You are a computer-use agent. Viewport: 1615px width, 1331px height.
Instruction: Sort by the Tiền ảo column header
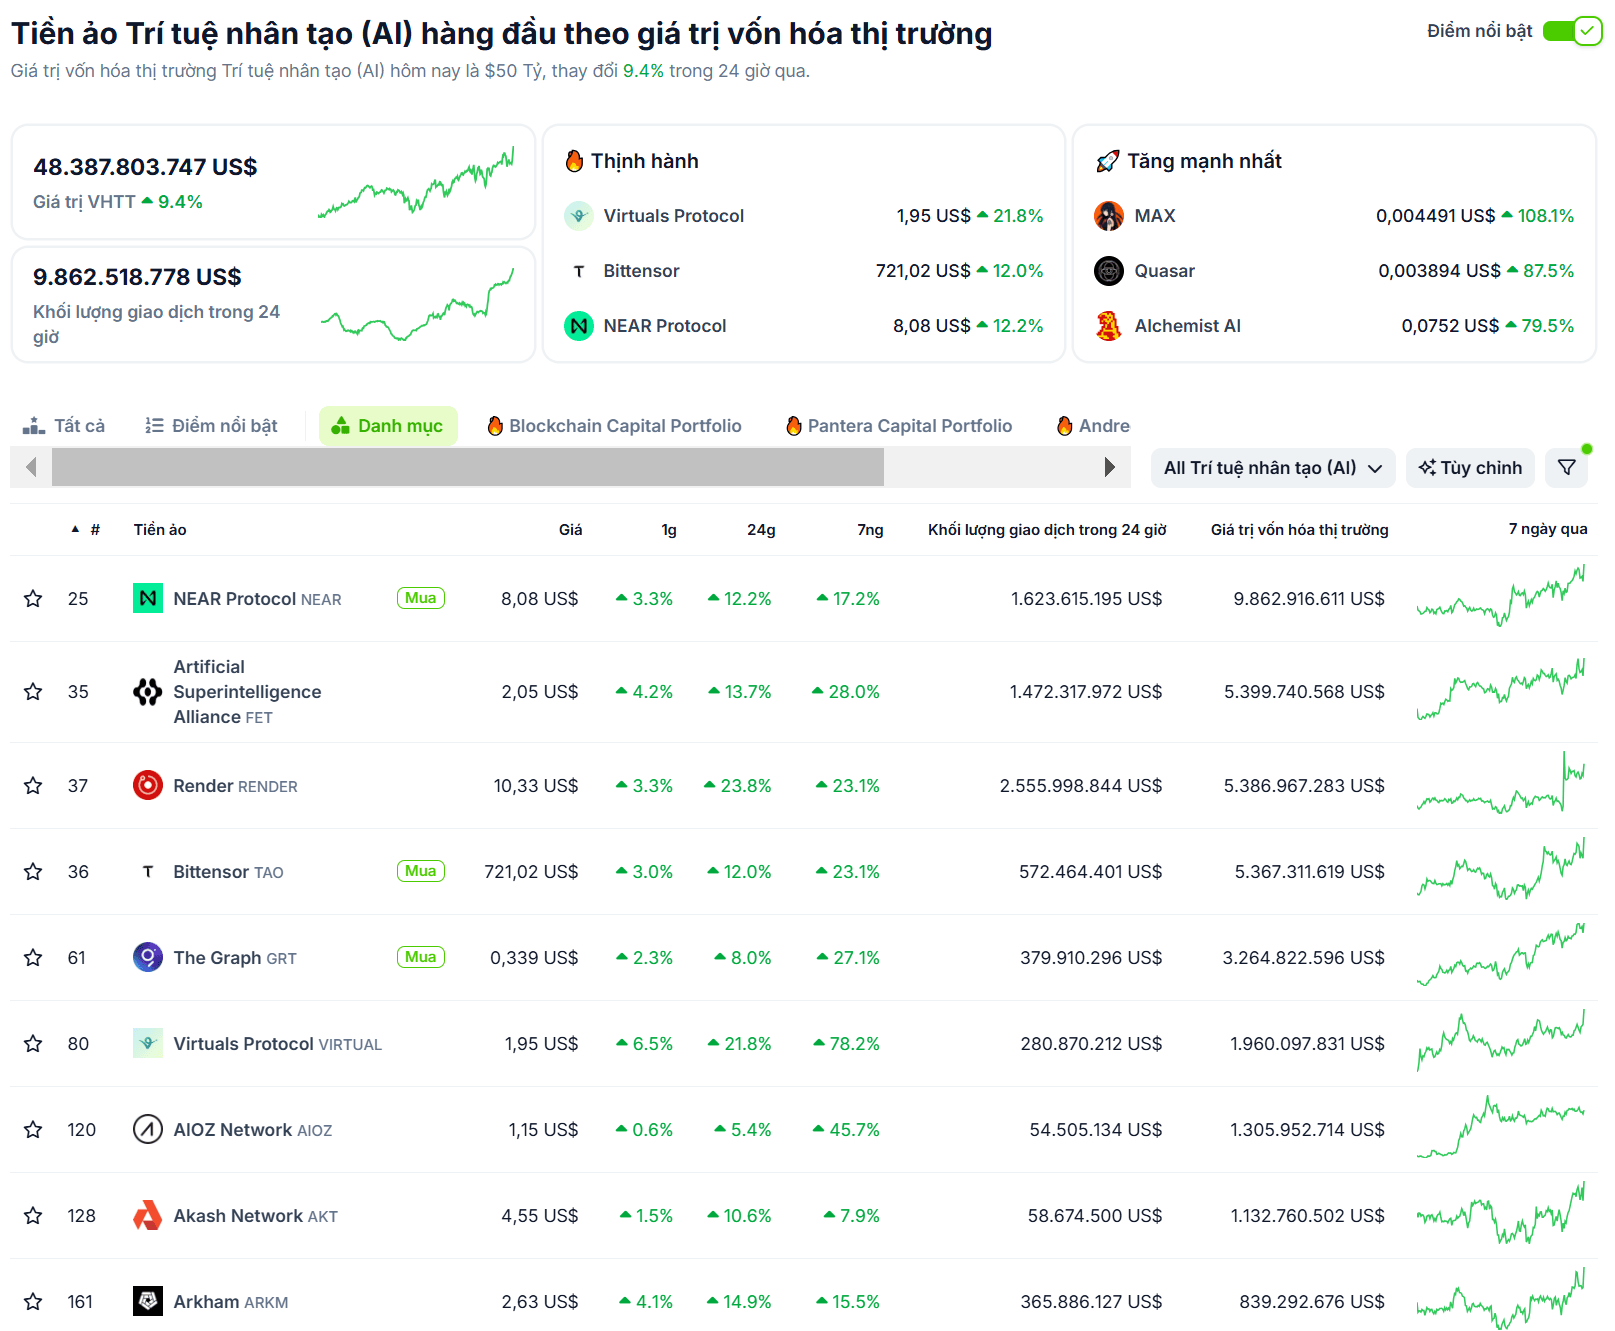pyautogui.click(x=160, y=529)
